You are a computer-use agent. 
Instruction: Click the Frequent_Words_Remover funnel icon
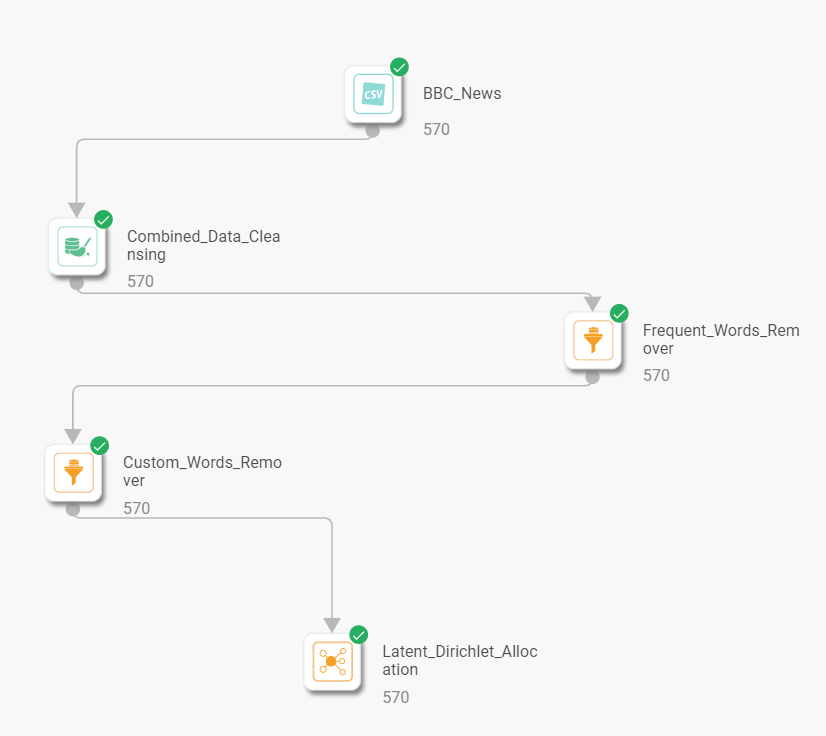(x=593, y=340)
